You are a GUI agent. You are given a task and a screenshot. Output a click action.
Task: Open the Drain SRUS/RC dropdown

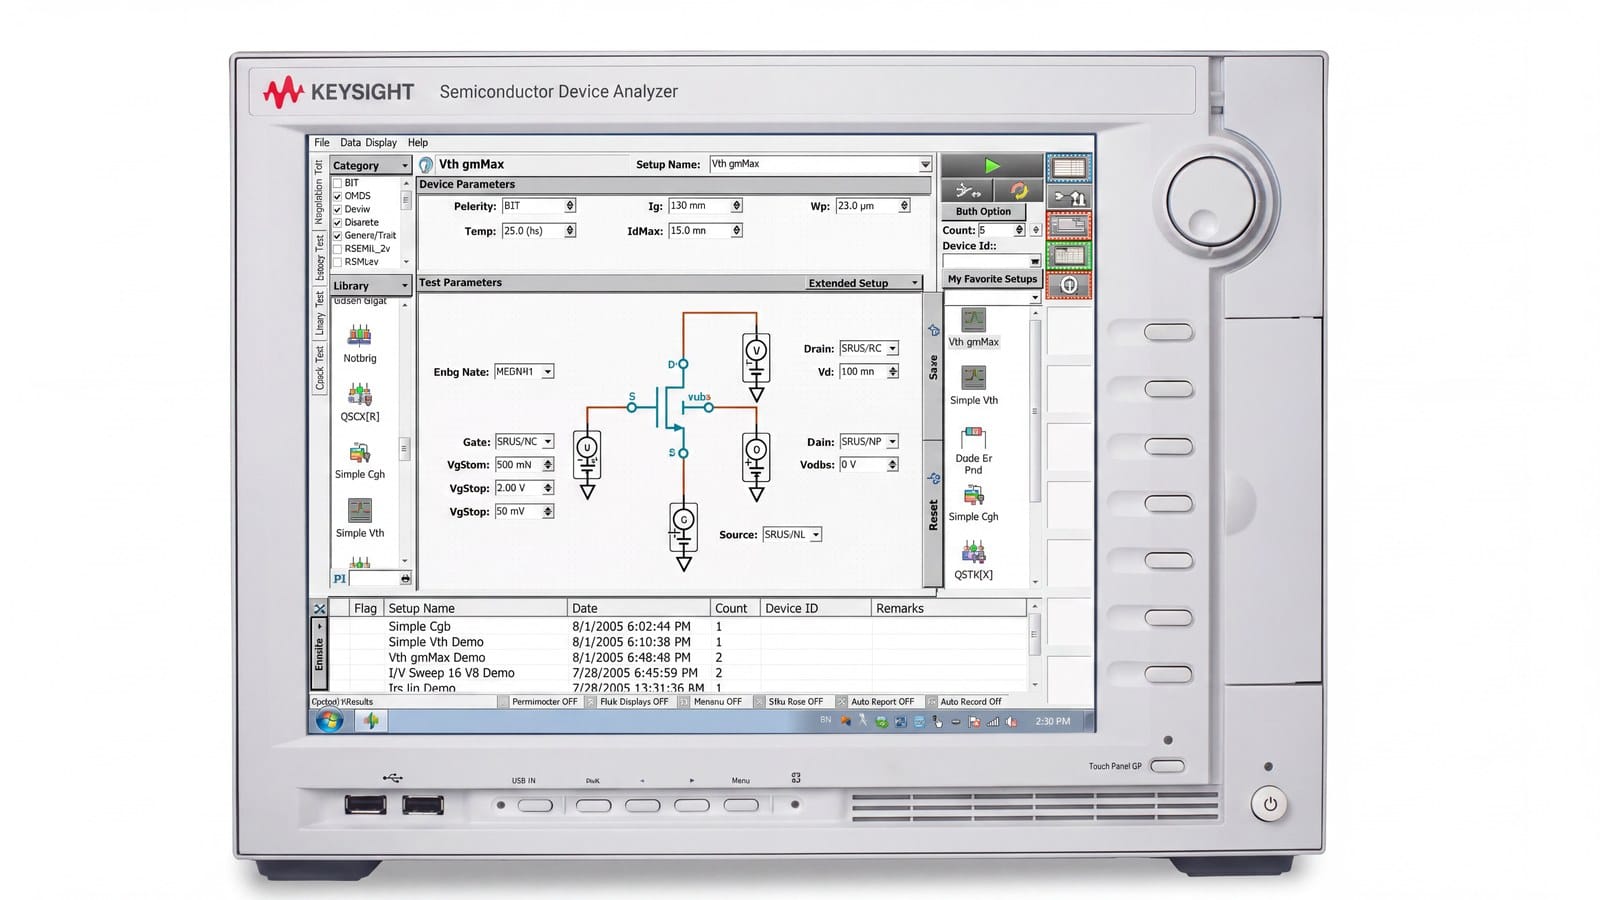click(869, 348)
